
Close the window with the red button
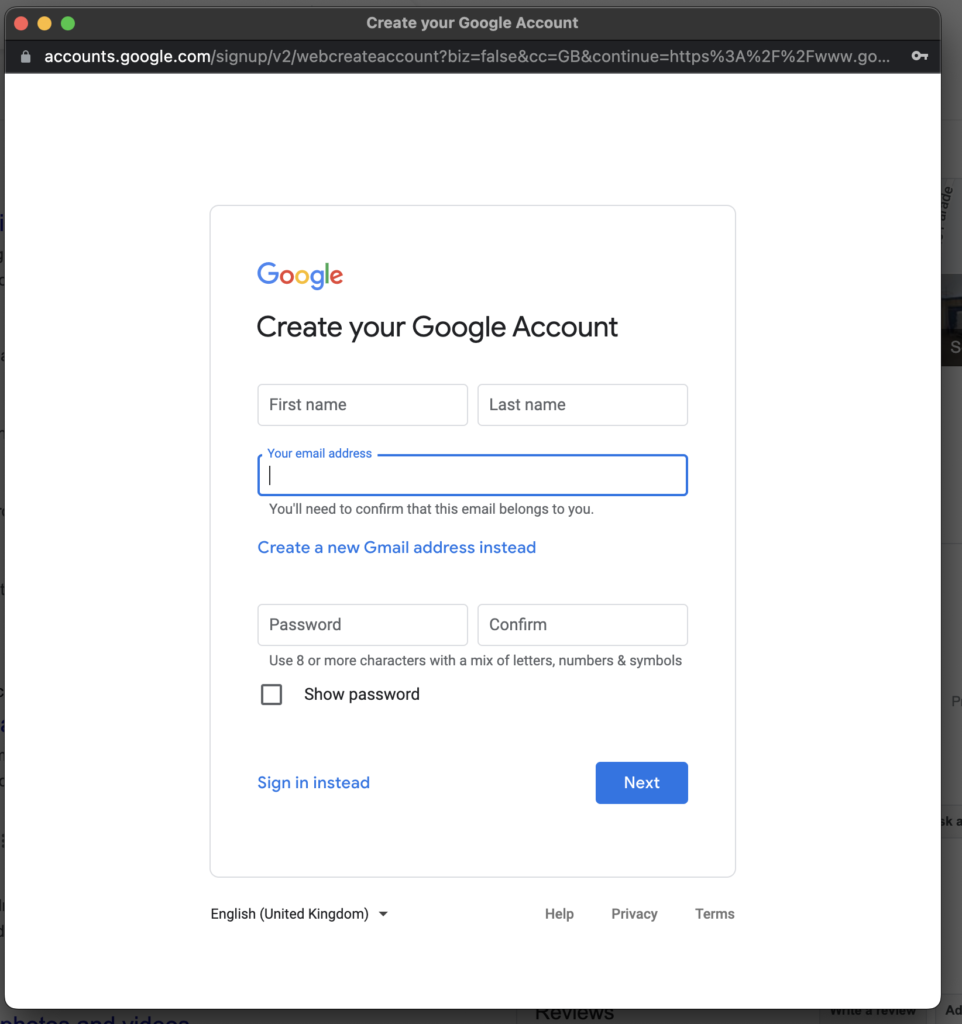point(20,23)
